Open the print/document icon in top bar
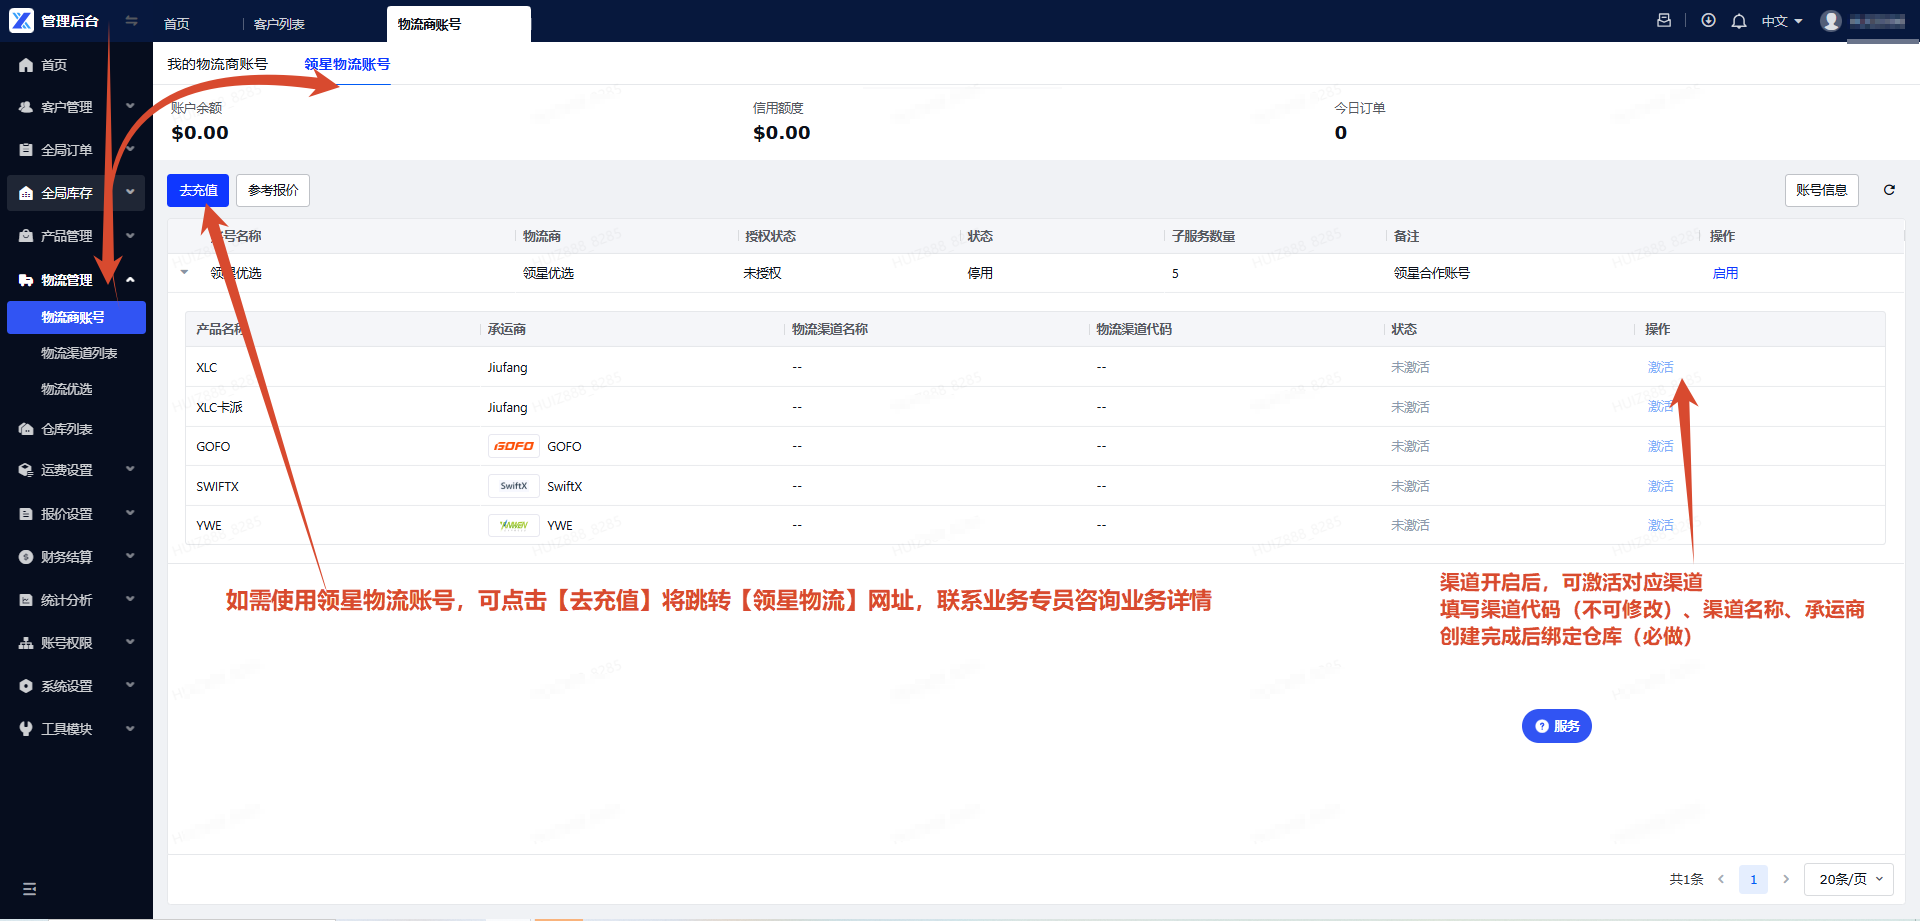Screen dimensions: 1920x921 tap(1664, 20)
